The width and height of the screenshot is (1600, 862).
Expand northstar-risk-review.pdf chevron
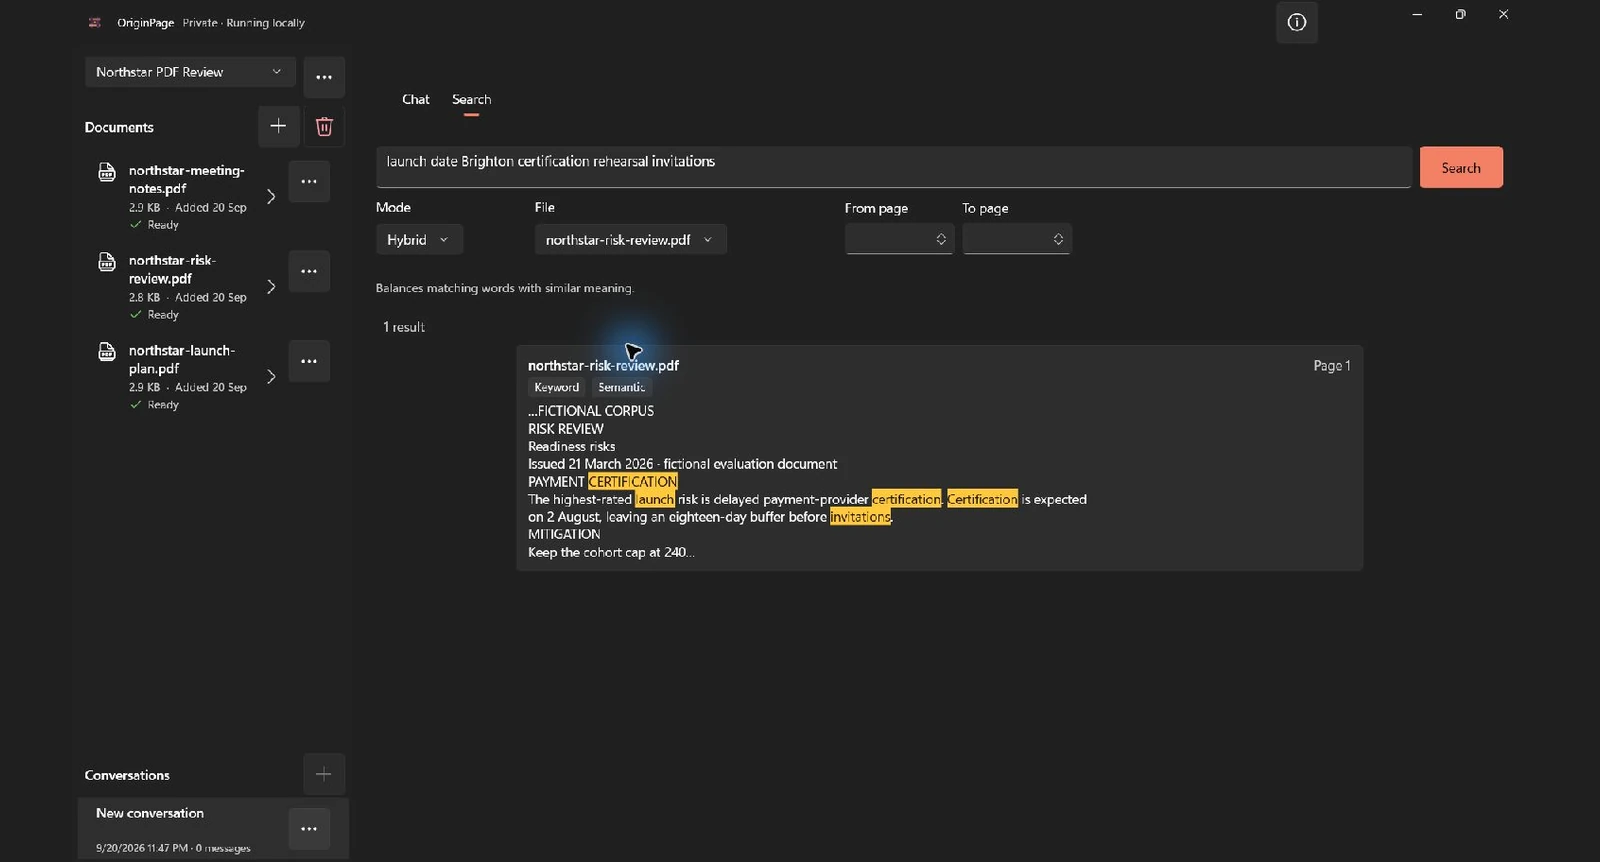[x=271, y=286]
